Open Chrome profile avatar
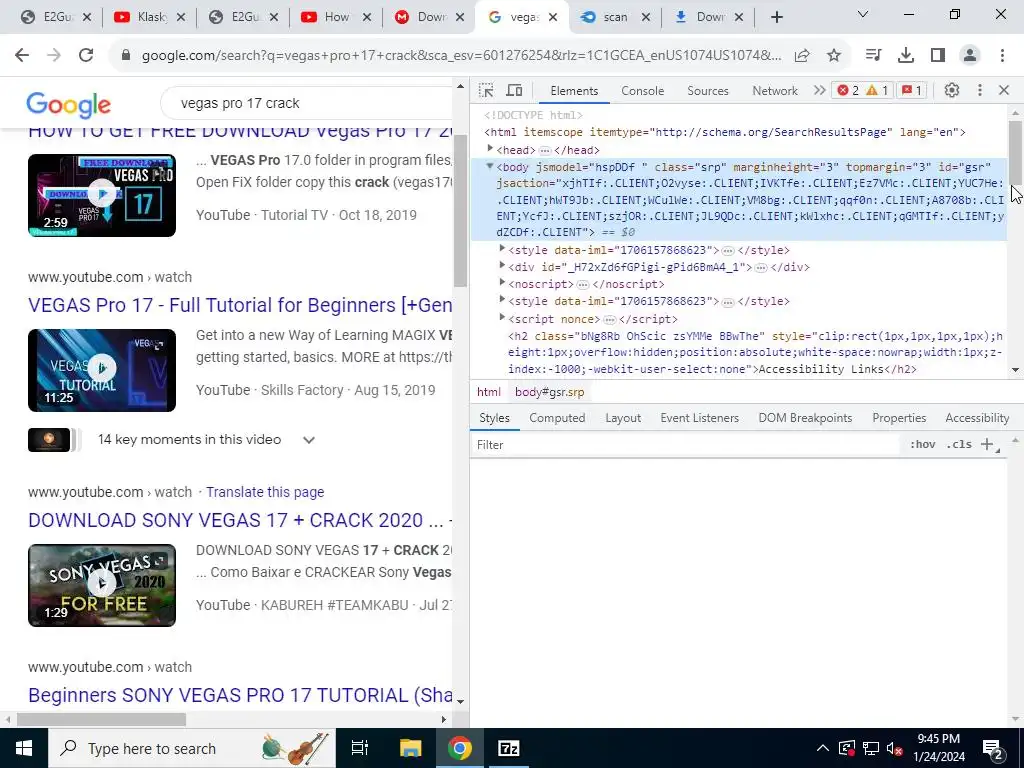The height and width of the screenshot is (768, 1024). pyautogui.click(x=970, y=56)
